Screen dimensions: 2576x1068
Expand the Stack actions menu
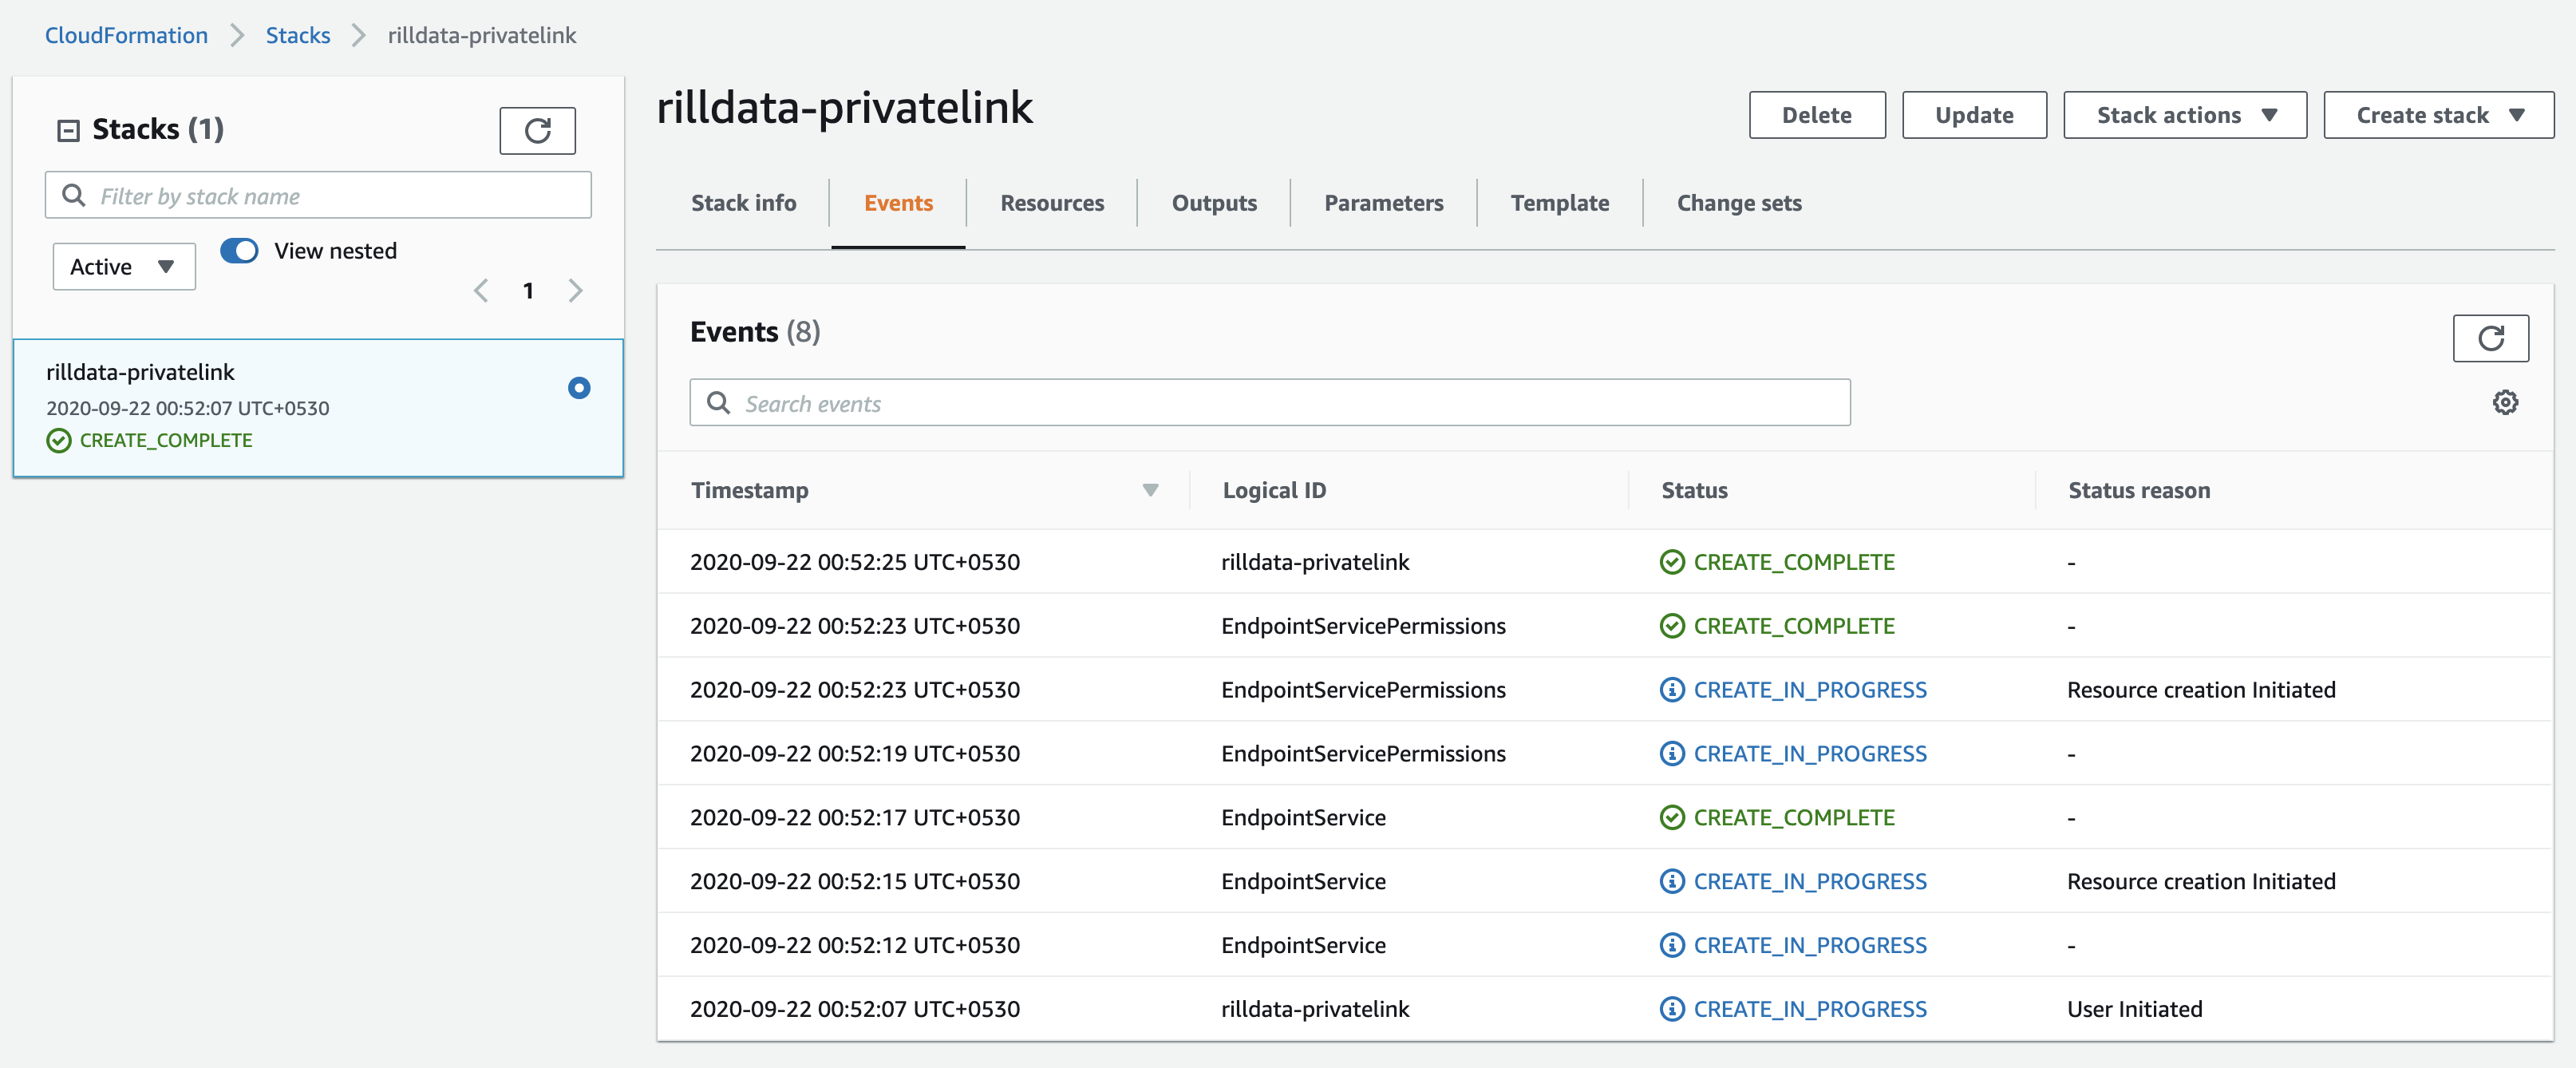pyautogui.click(x=2184, y=115)
